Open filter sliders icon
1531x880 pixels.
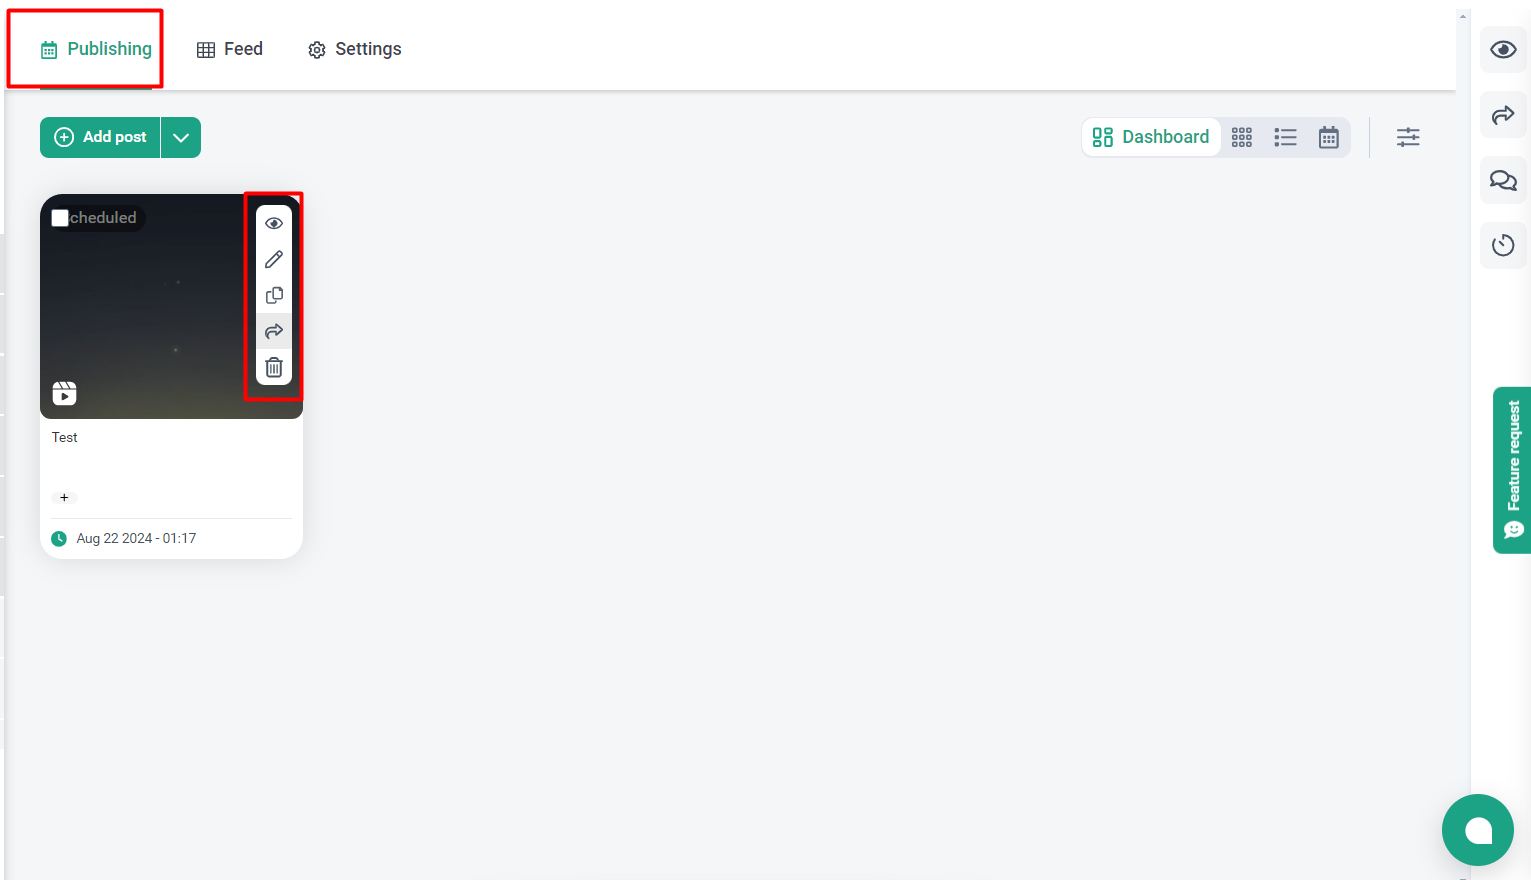(x=1408, y=137)
